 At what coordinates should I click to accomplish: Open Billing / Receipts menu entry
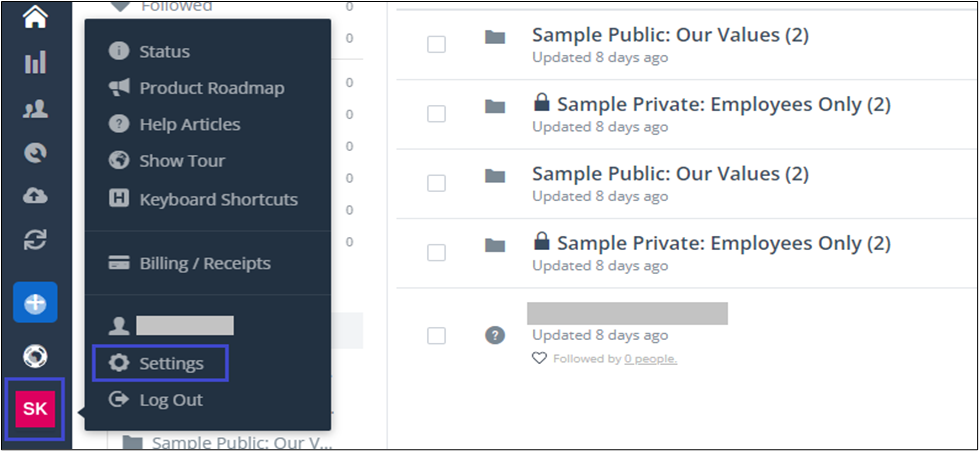point(205,263)
